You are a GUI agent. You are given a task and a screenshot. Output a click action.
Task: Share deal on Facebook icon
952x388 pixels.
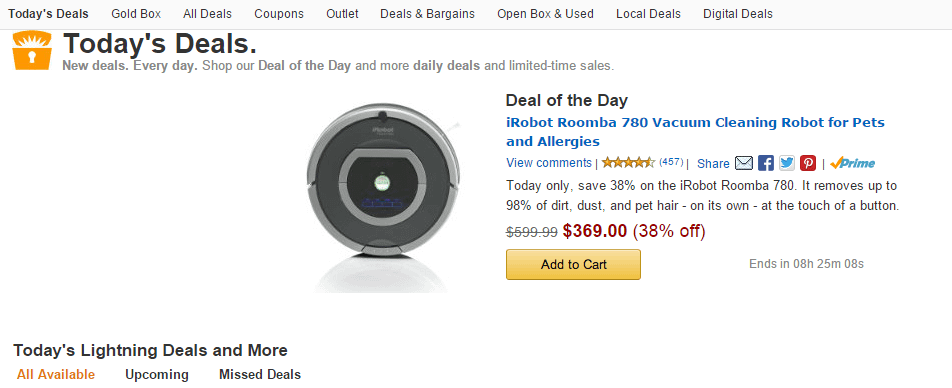click(x=766, y=163)
